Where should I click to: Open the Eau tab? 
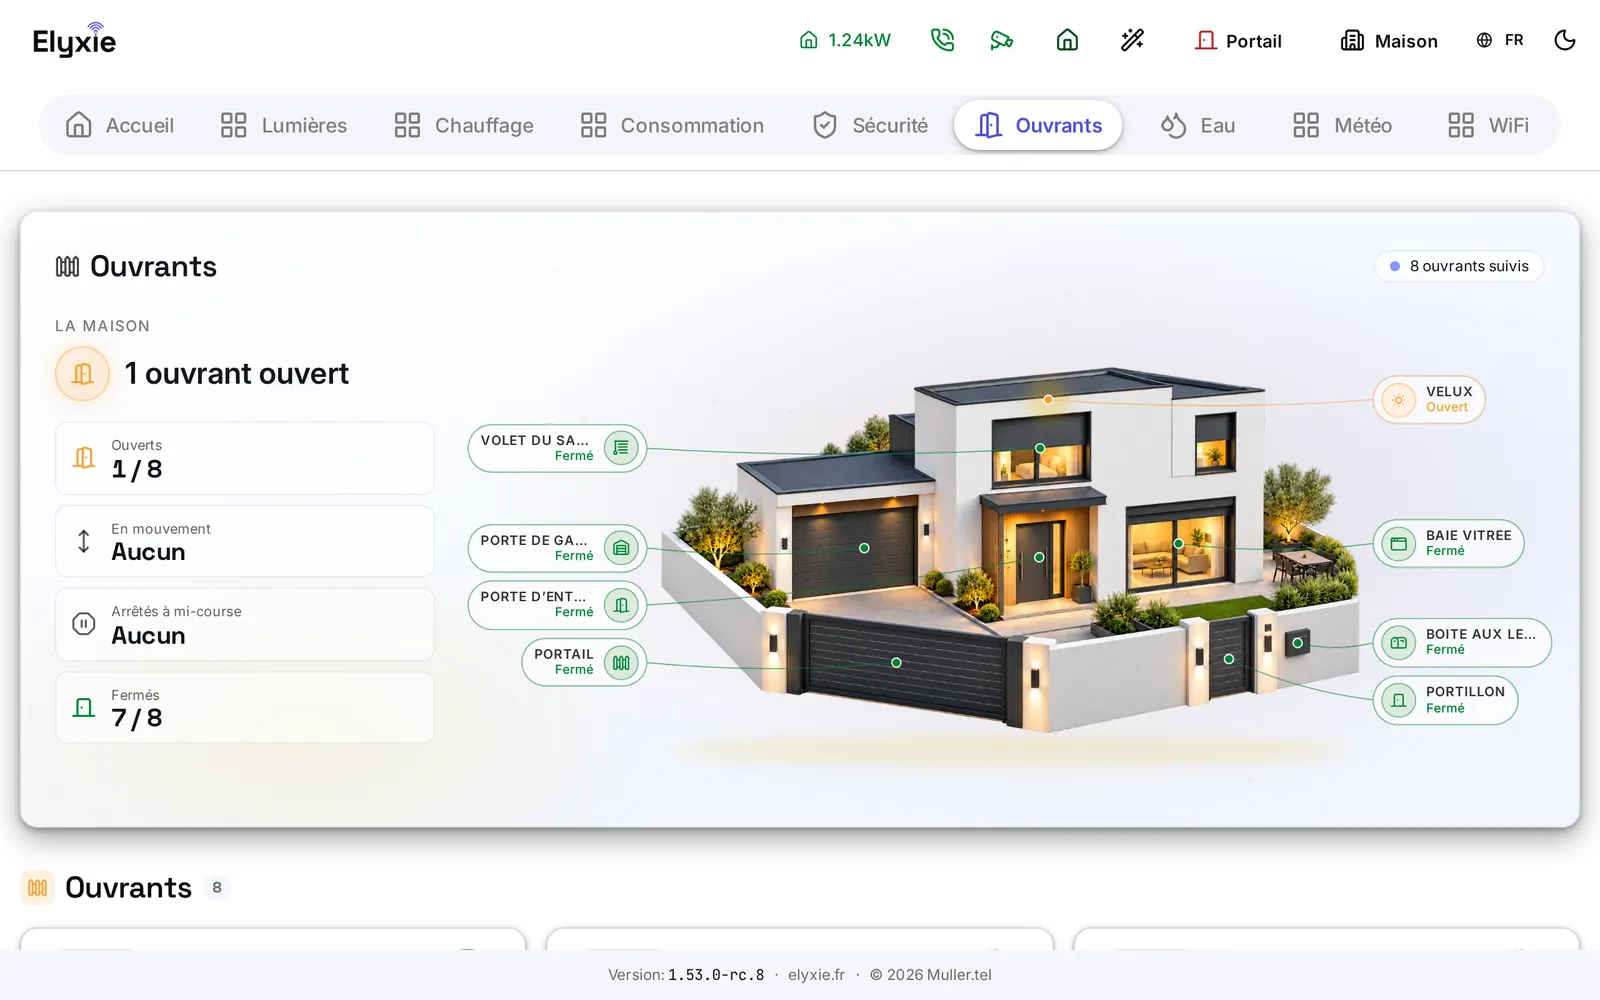[1198, 125]
